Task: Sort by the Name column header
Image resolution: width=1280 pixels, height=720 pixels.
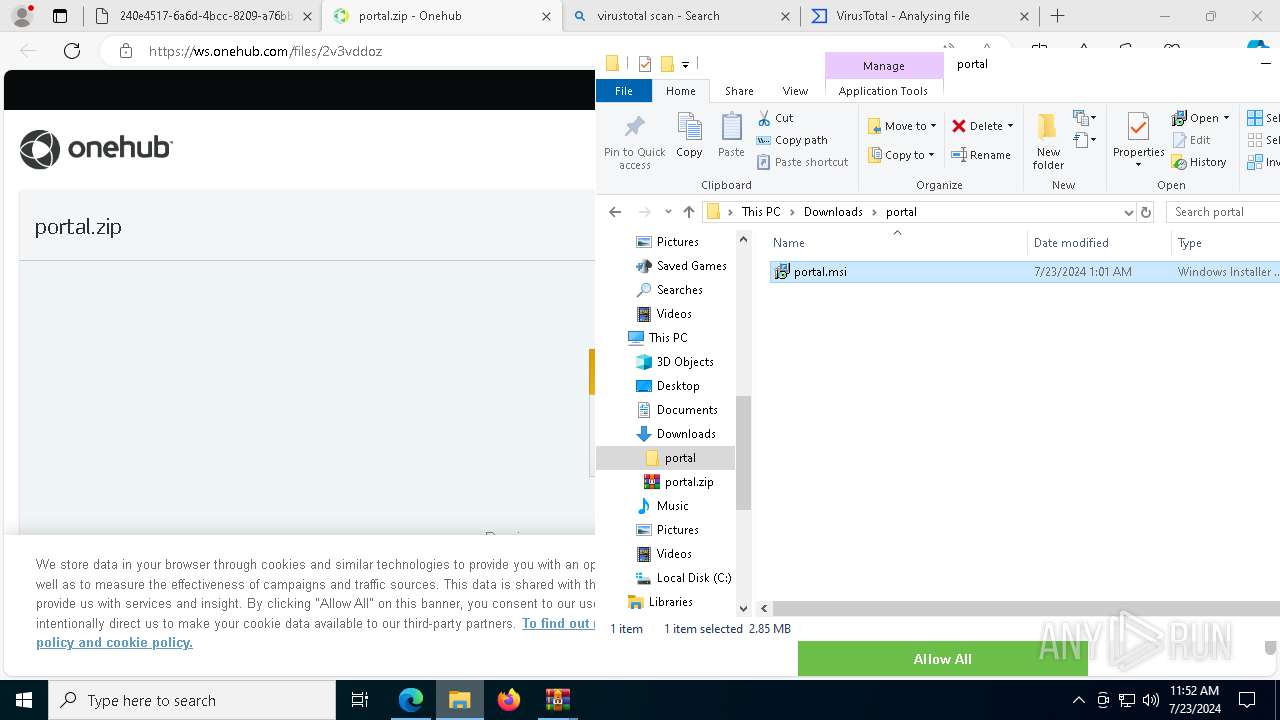Action: pyautogui.click(x=897, y=243)
